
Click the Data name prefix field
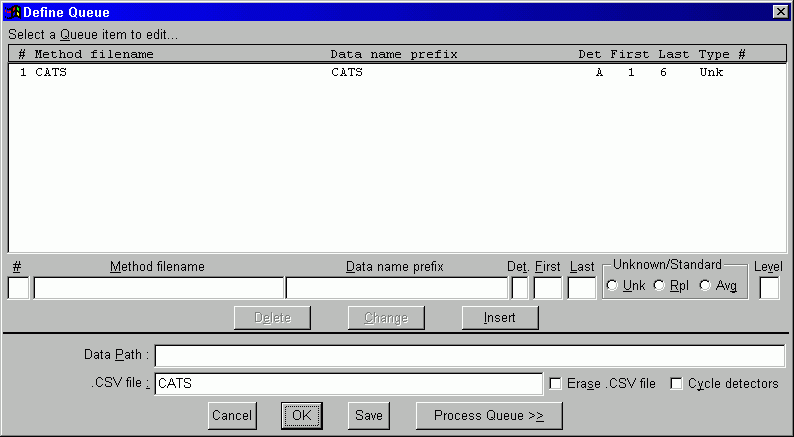pos(396,288)
